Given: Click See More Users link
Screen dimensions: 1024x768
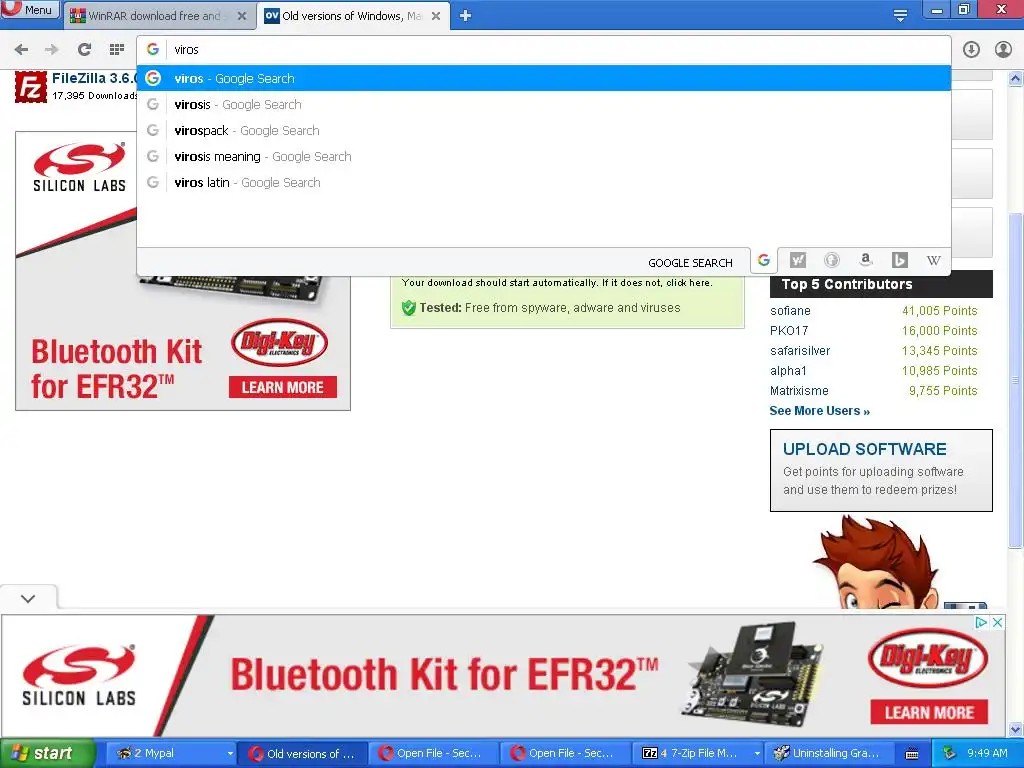Looking at the screenshot, I should click(x=820, y=411).
